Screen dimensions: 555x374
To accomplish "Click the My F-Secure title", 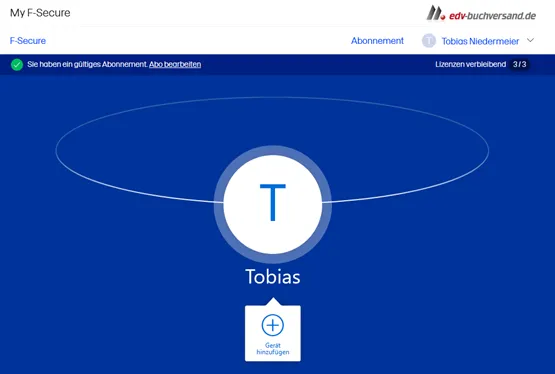I will pyautogui.click(x=40, y=13).
